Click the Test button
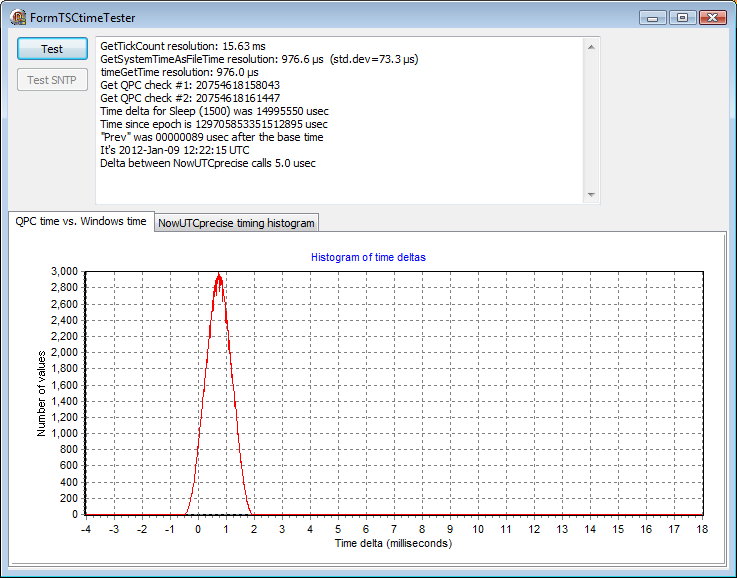The width and height of the screenshot is (737, 578). [x=52, y=49]
